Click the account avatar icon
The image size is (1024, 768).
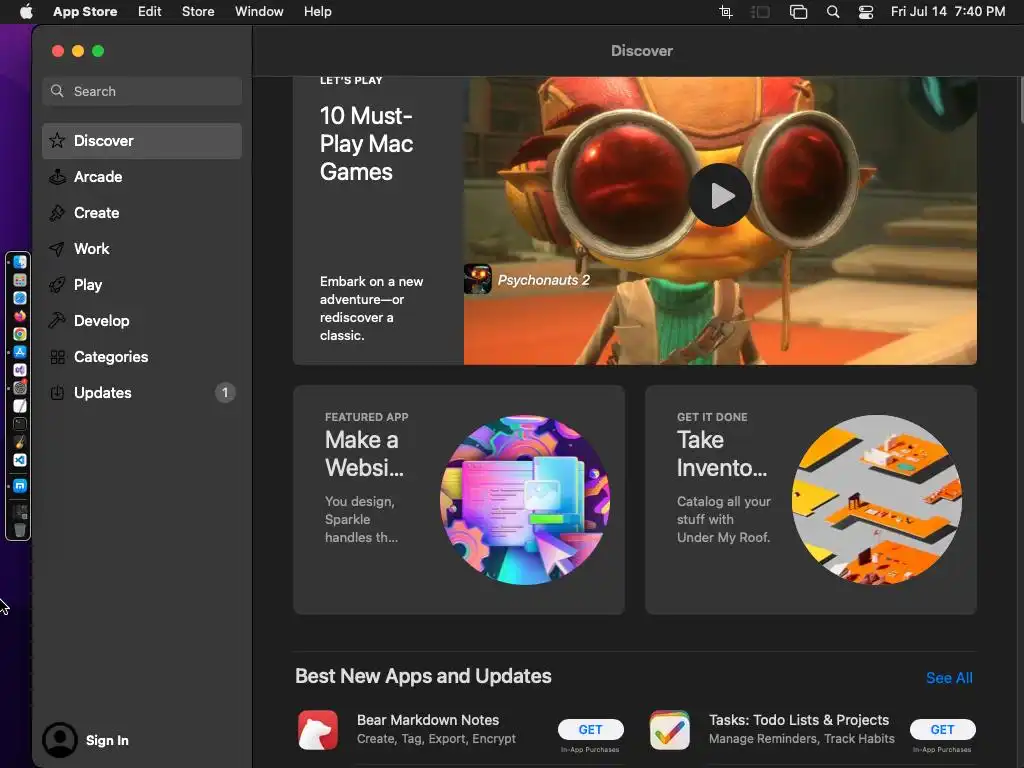[x=59, y=740]
